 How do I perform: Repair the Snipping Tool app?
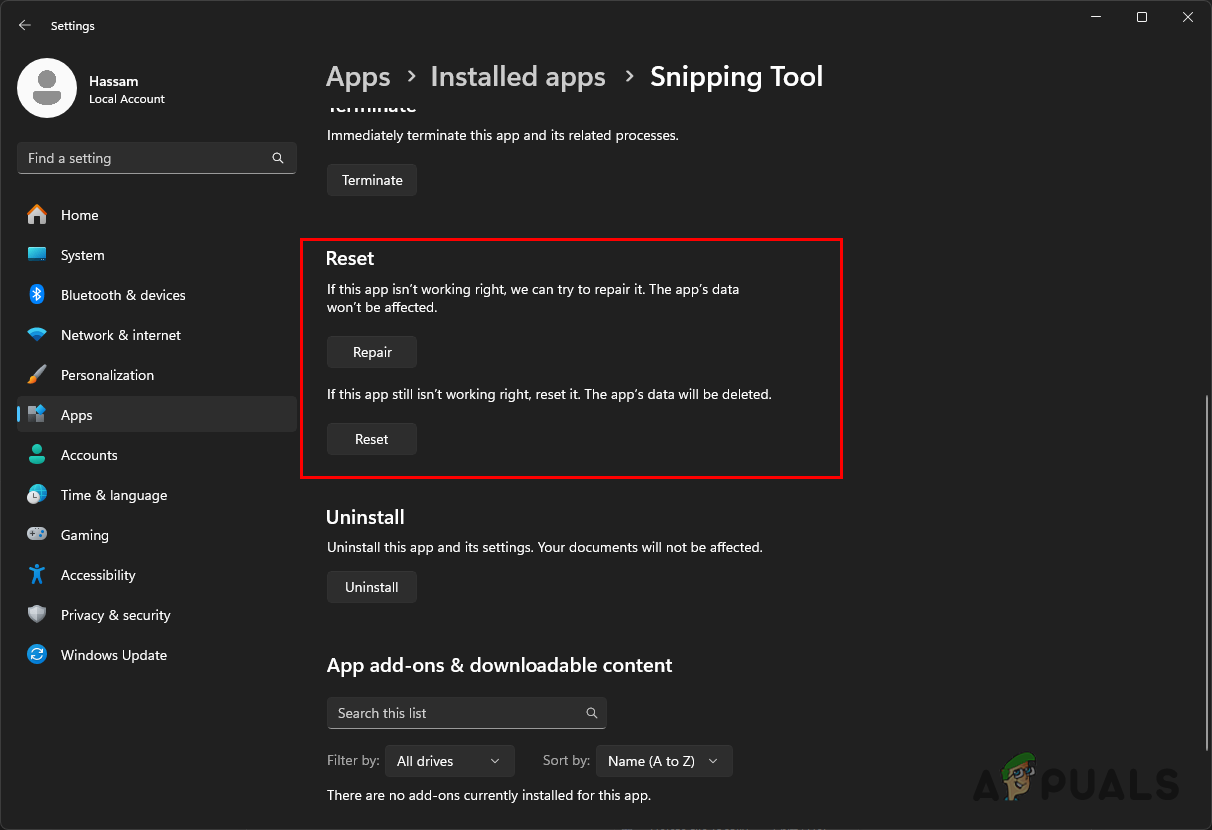coord(371,352)
